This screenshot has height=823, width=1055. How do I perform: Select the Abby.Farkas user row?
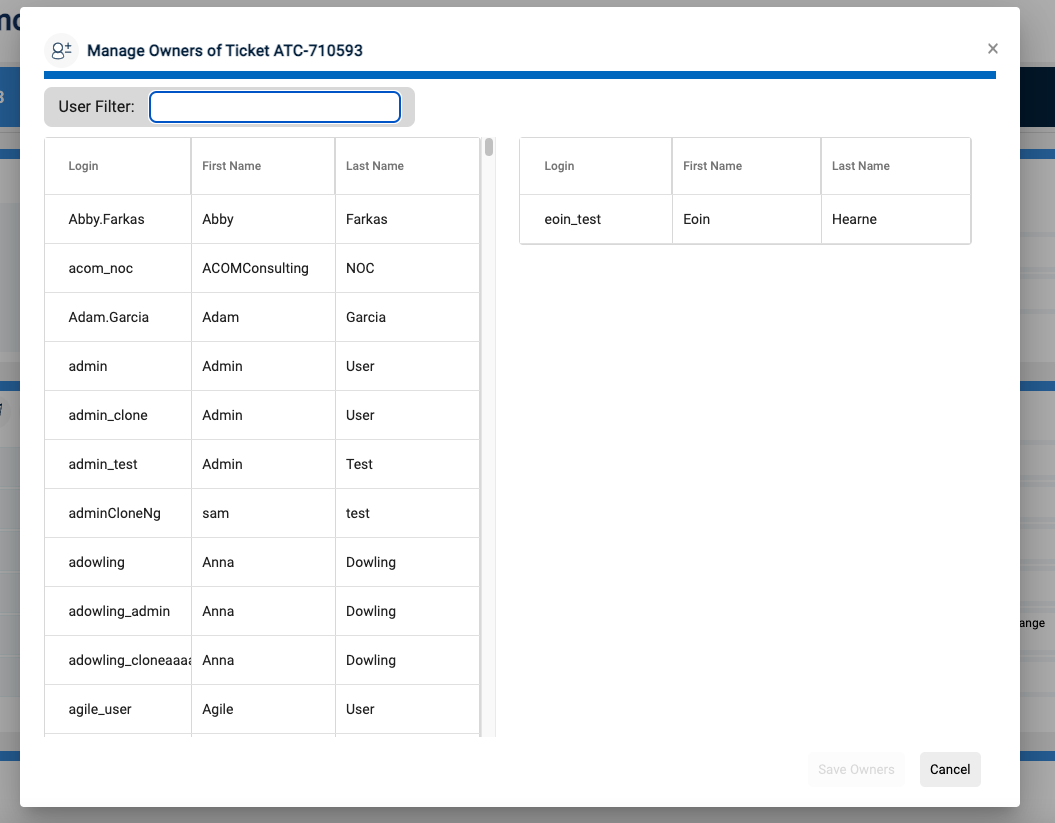pos(106,219)
